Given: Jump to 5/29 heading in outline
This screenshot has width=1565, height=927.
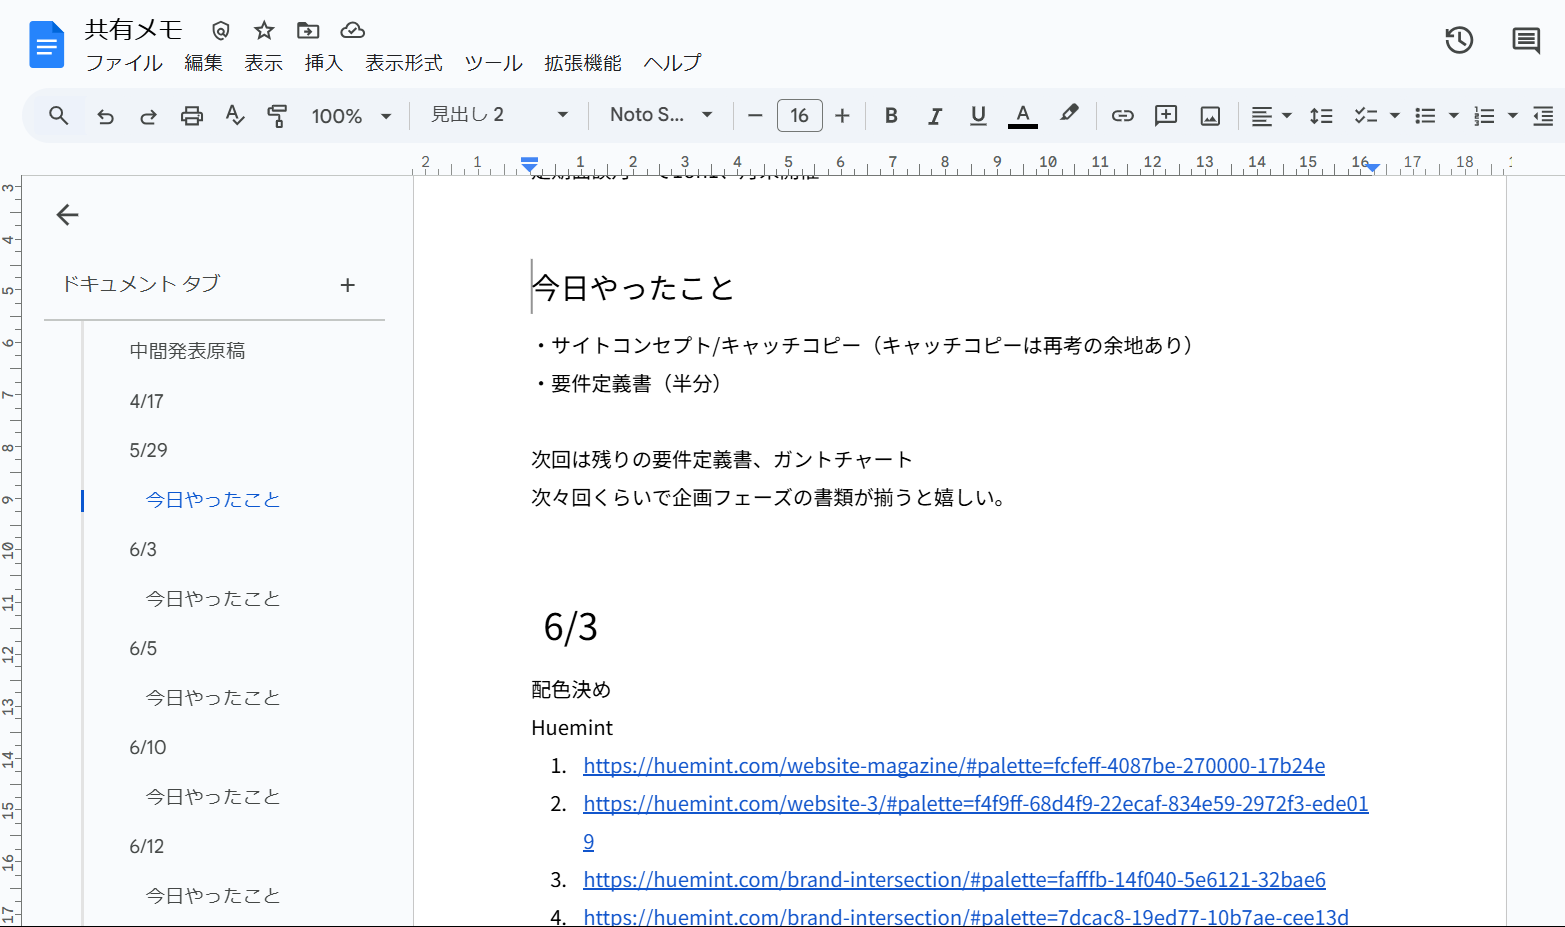Looking at the screenshot, I should pyautogui.click(x=148, y=450).
